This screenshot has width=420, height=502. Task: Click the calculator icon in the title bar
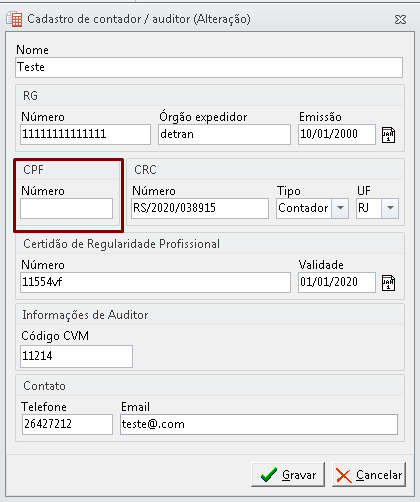[x=14, y=19]
